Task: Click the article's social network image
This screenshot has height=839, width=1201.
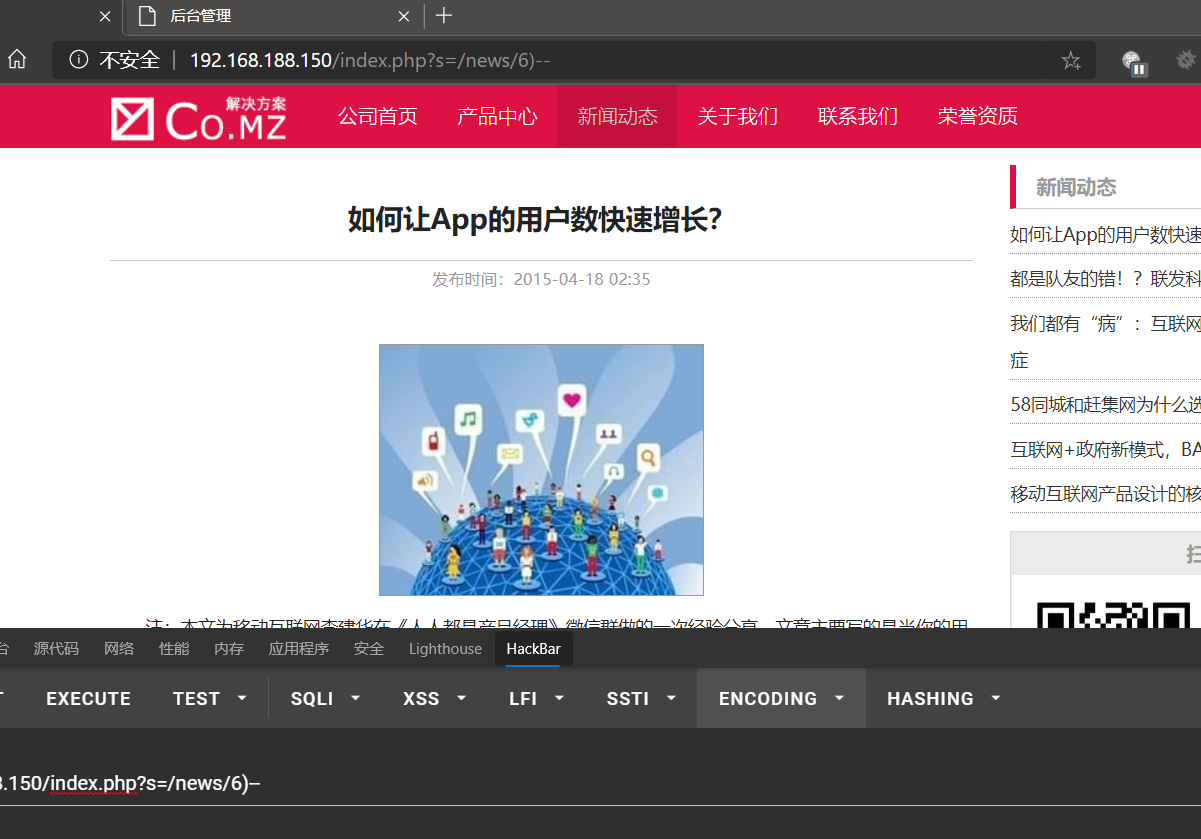Action: (x=541, y=470)
